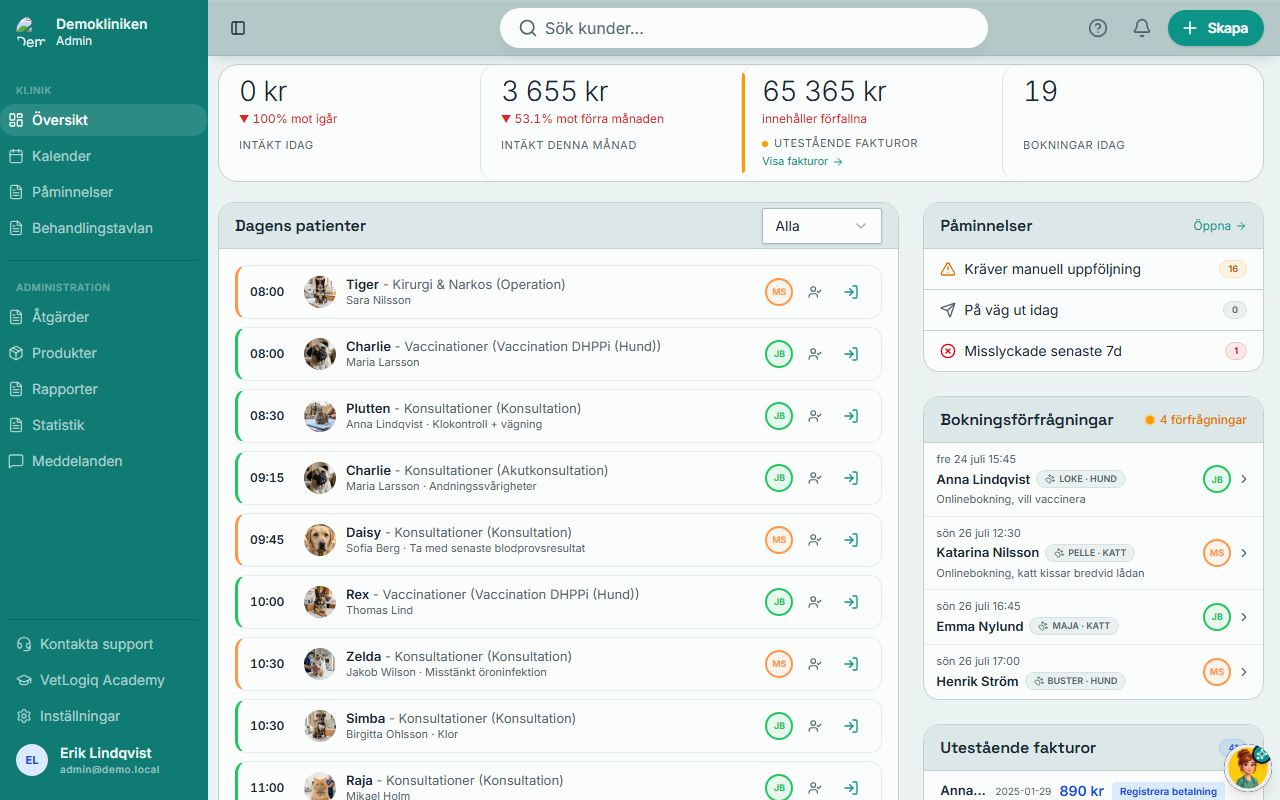Click Visa fakturor link
The image size is (1280, 800).
[x=802, y=161]
